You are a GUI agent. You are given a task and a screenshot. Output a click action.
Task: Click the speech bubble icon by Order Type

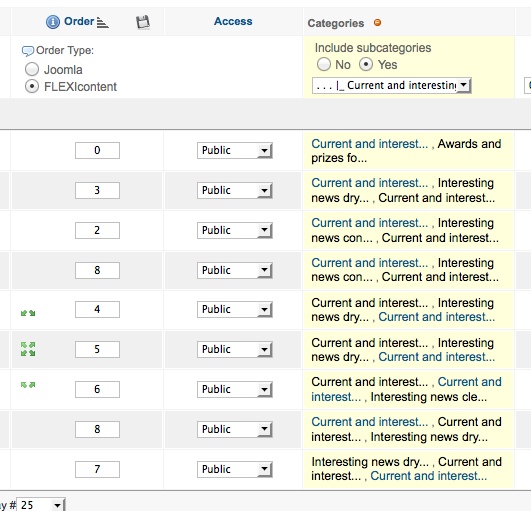click(28, 51)
